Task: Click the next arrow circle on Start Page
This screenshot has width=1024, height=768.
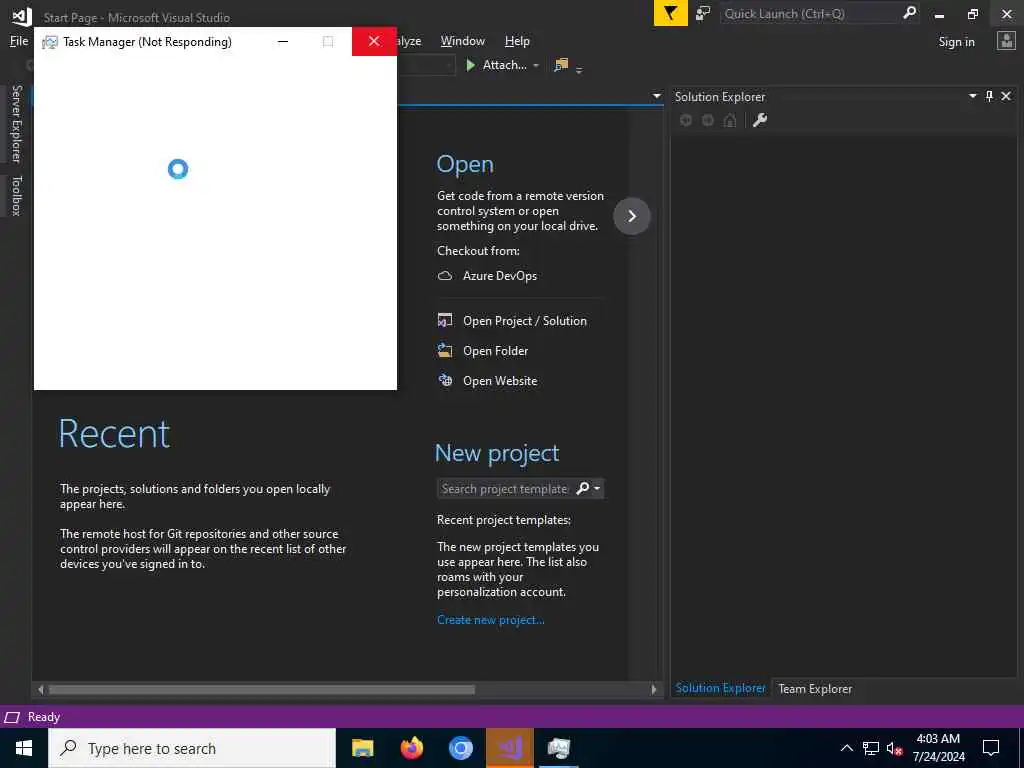Action: tap(632, 216)
